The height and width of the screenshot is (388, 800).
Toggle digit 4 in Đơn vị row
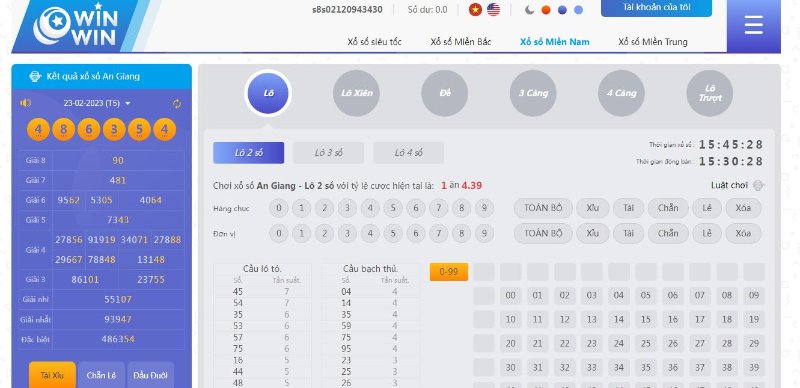(370, 233)
